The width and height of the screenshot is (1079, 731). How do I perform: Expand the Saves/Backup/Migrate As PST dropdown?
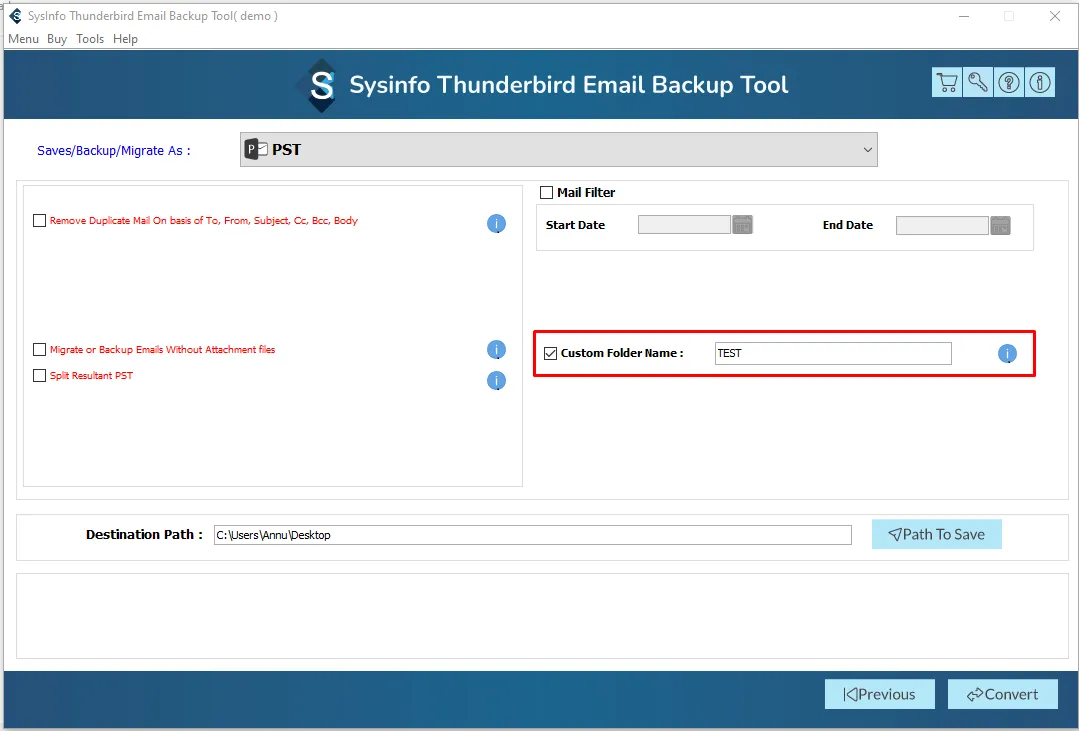point(559,149)
